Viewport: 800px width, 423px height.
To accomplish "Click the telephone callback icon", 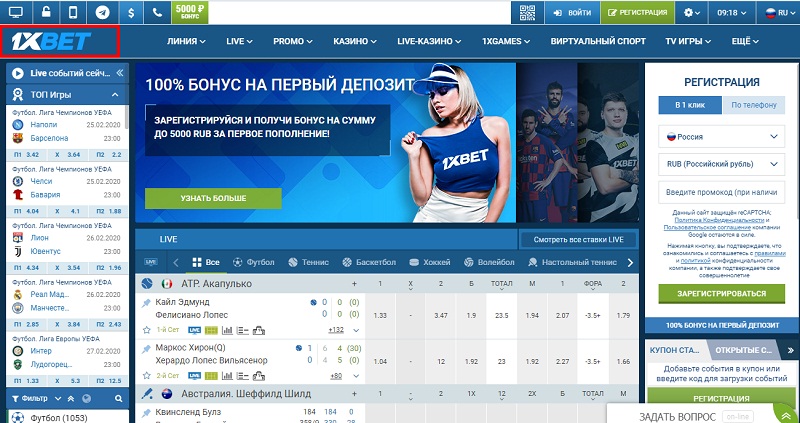I will click(x=160, y=13).
